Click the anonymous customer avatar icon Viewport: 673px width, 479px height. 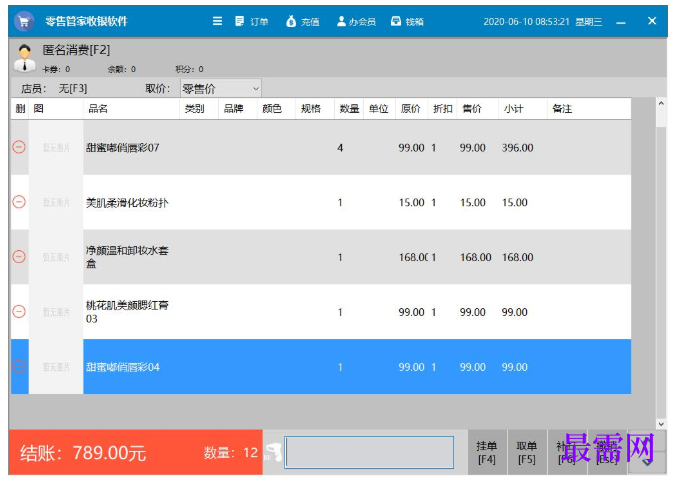(x=24, y=58)
